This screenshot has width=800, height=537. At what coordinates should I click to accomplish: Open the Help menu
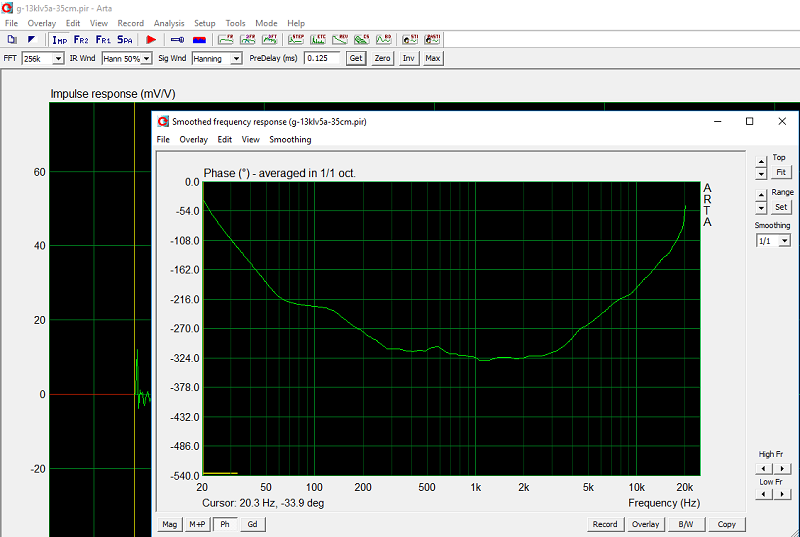[x=296, y=23]
